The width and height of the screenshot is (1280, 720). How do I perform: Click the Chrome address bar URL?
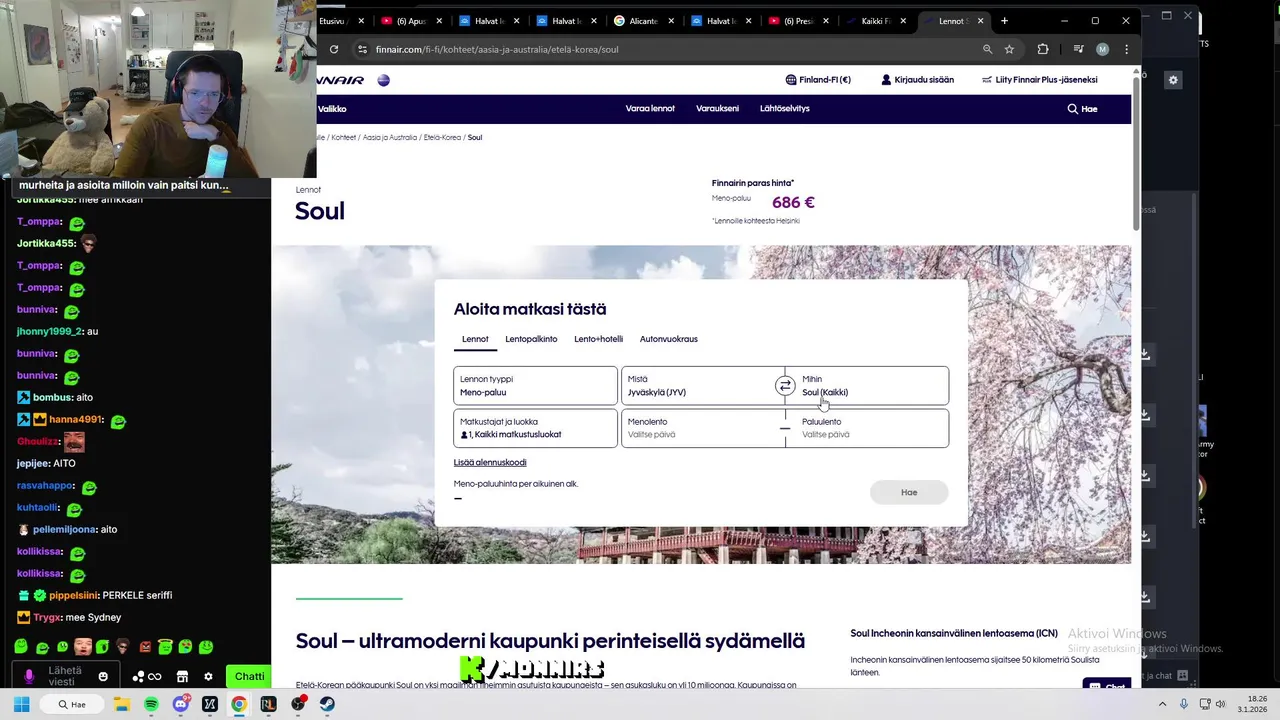pos(497,49)
